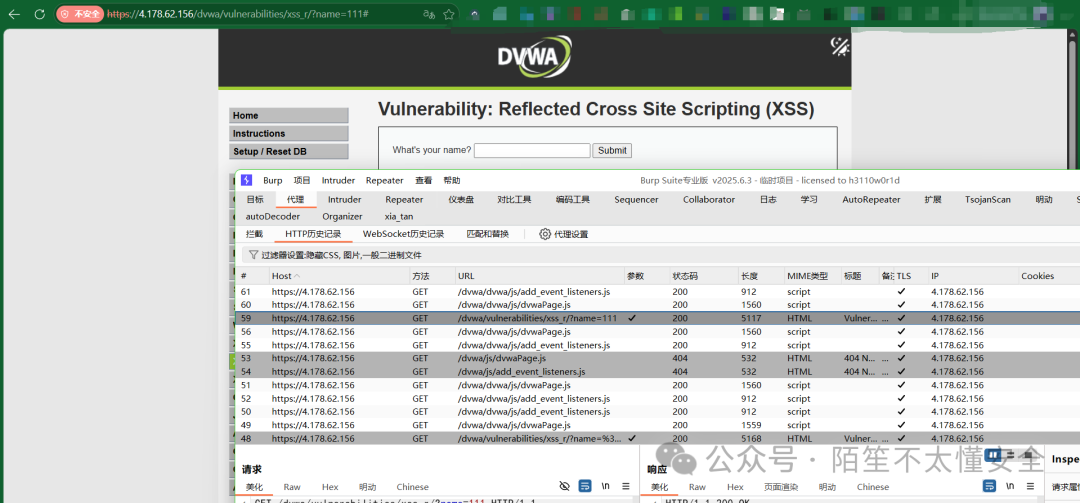Switch to the 编码工具 tab
Viewport: 1080px width, 503px height.
(x=573, y=200)
